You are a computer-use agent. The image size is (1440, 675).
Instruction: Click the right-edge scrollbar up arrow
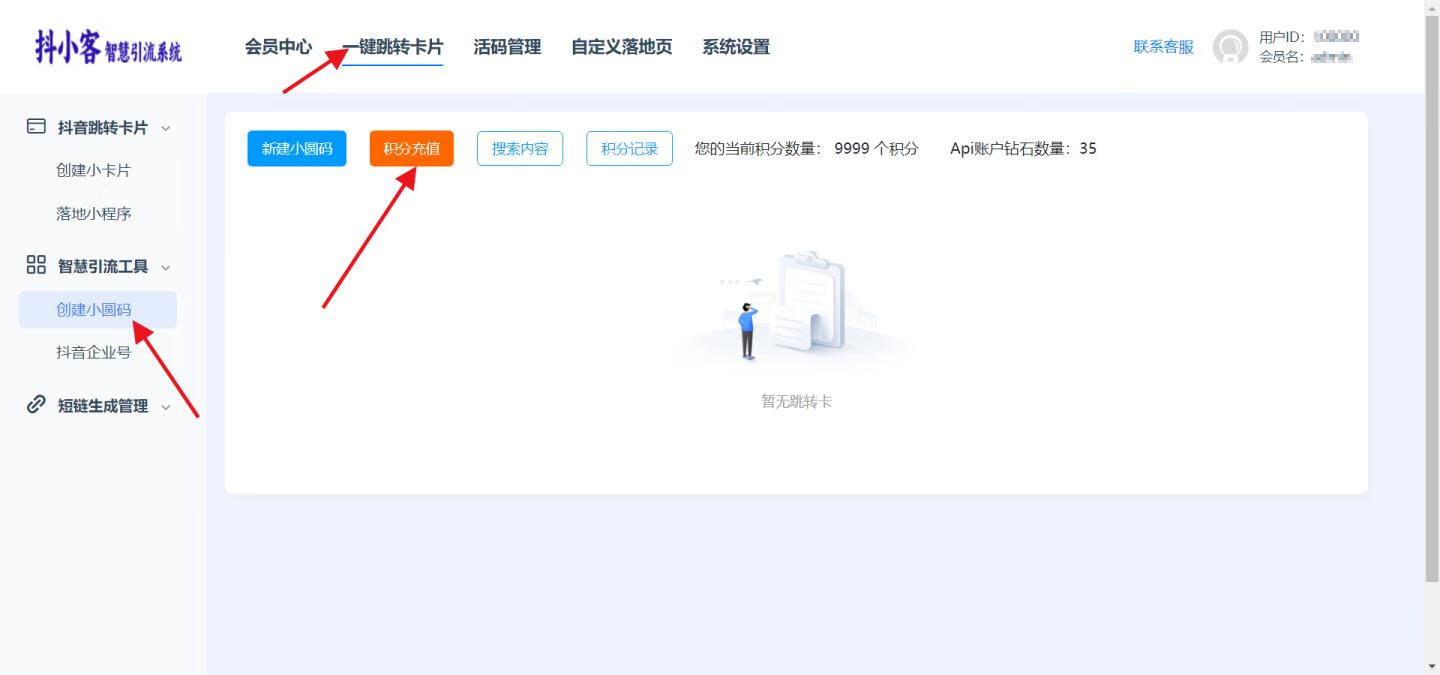1433,7
